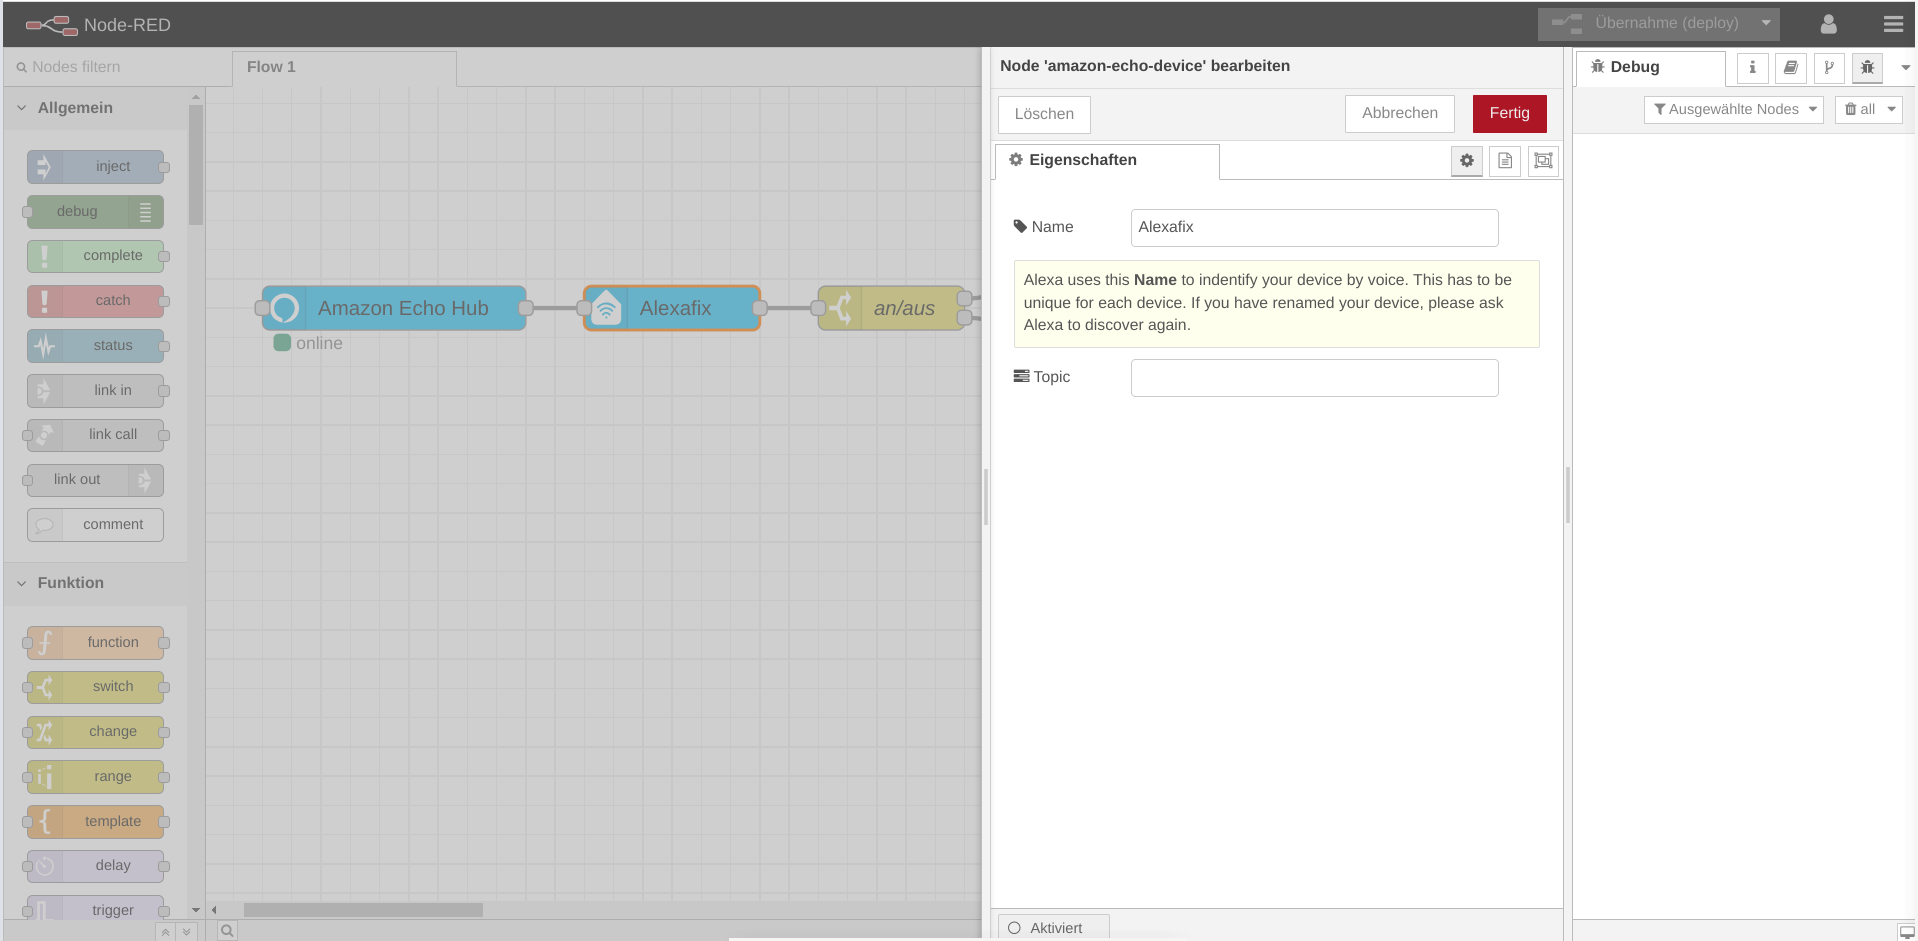Viewport: 1918px width, 941px height.
Task: Click the horizontal workspace scrollbar
Action: tap(363, 910)
